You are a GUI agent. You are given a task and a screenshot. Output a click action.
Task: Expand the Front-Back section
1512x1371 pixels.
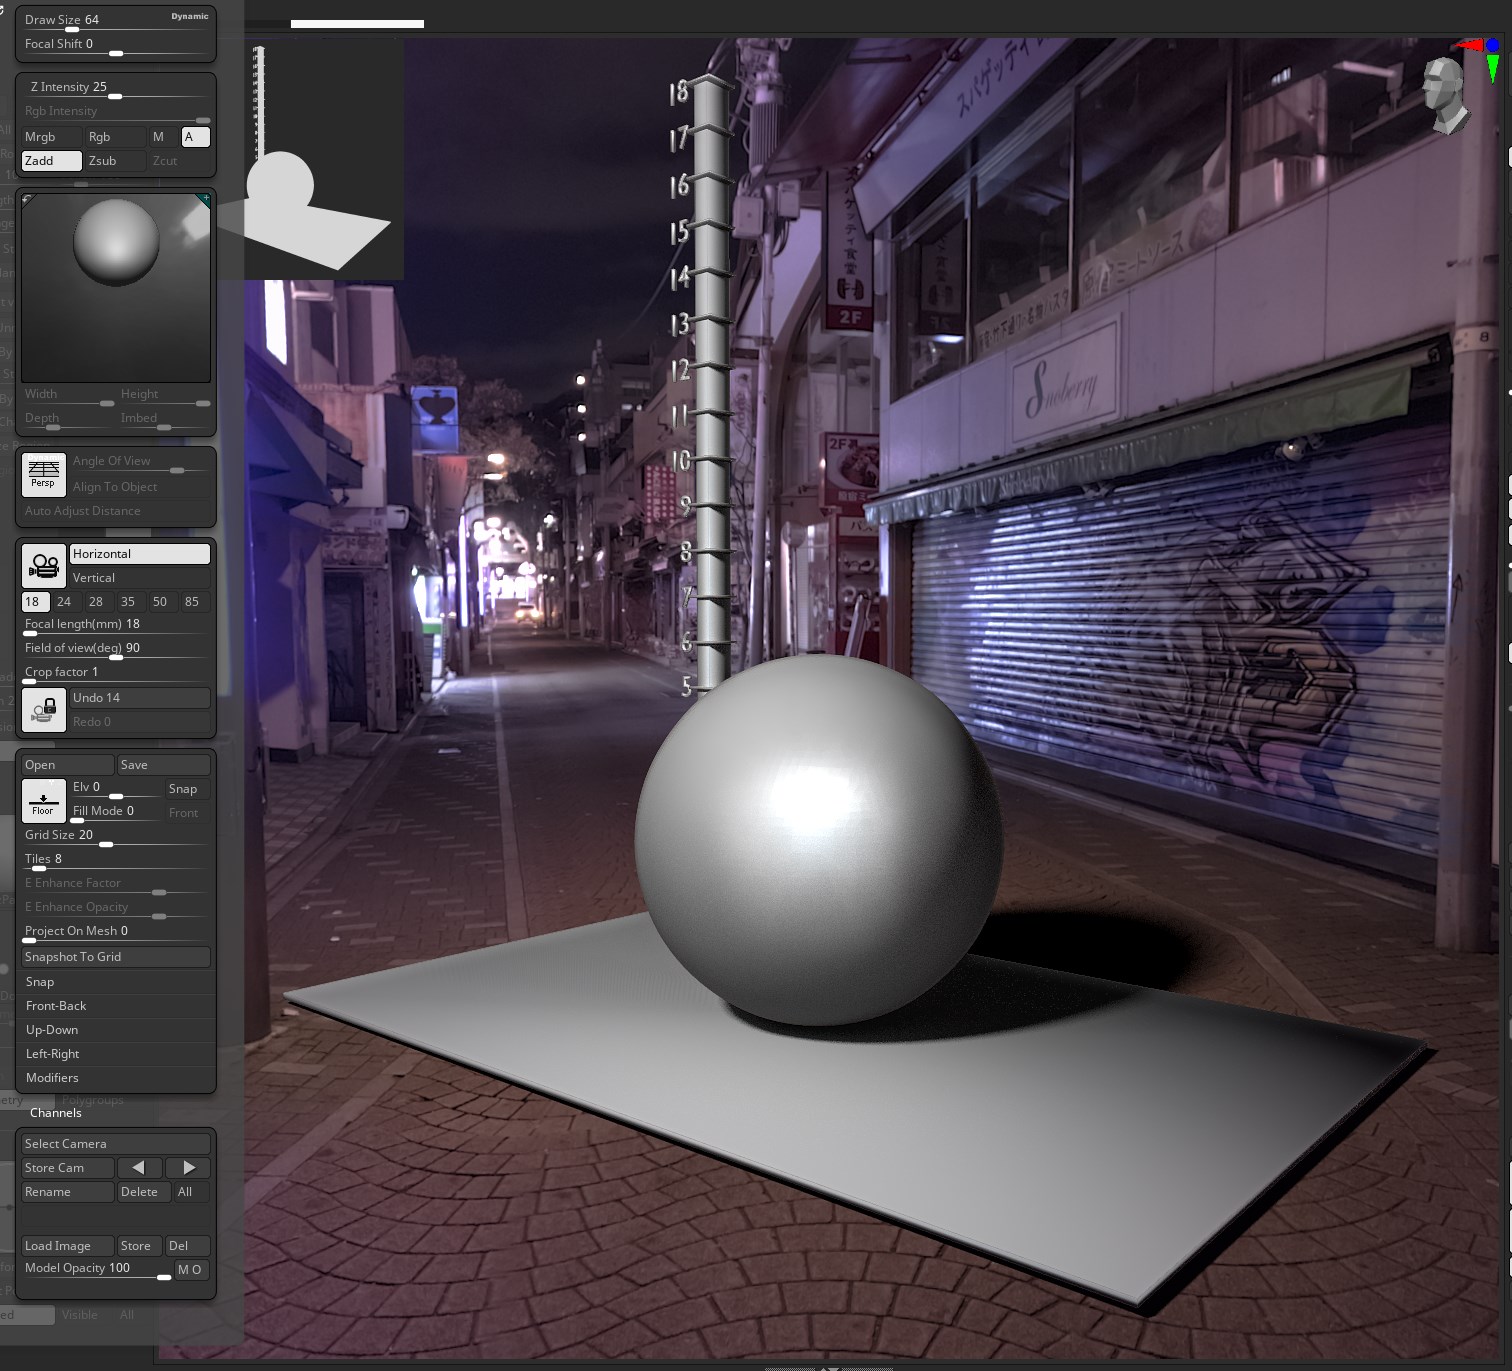(x=115, y=1006)
